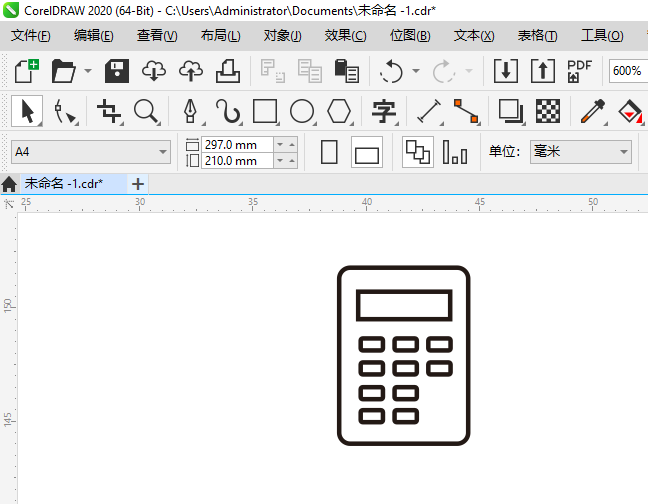Open the 查看(V) menu
This screenshot has height=504, width=648.
tap(157, 36)
